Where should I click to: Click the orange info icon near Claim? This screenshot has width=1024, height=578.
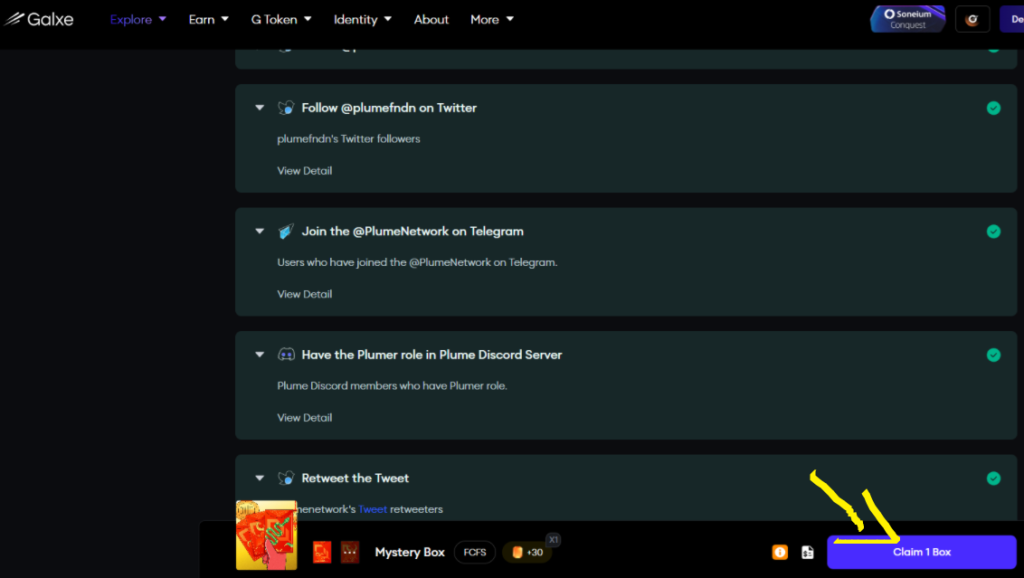coord(780,552)
